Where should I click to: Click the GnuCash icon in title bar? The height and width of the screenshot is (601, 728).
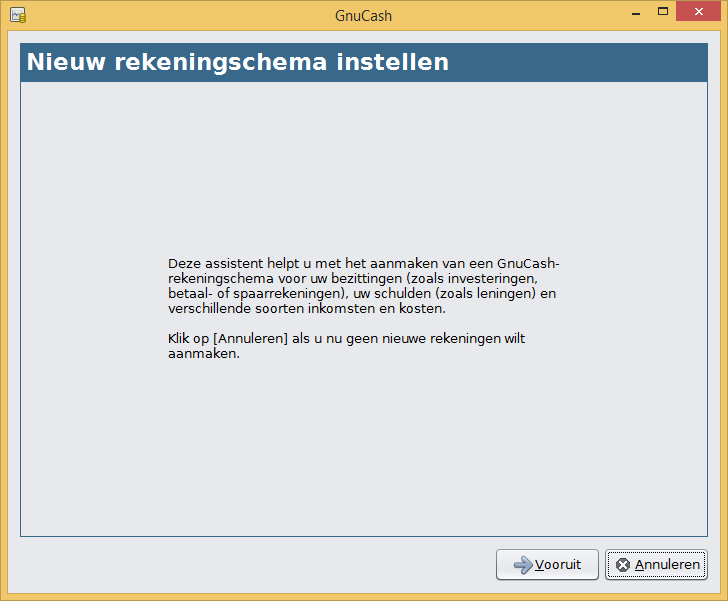point(18,15)
